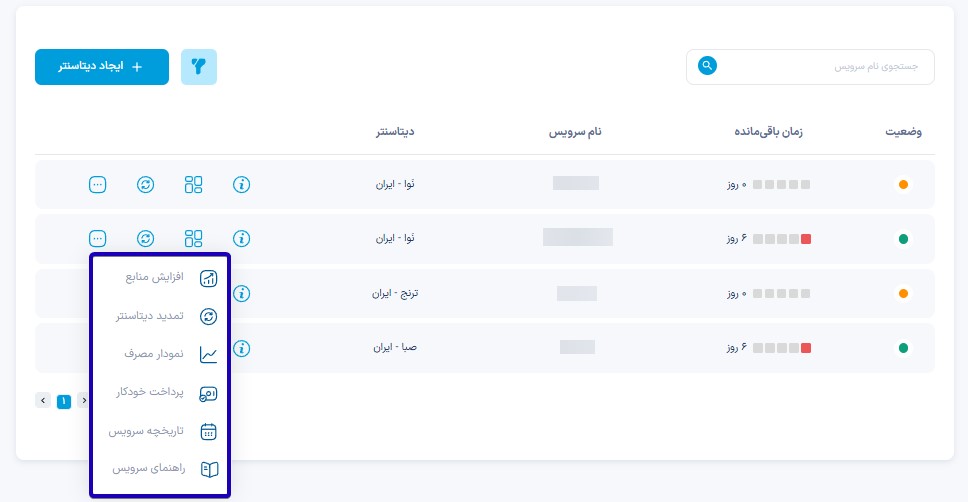Click ایجاد دیتاسنتر create button
This screenshot has height=502, width=968.
point(102,67)
